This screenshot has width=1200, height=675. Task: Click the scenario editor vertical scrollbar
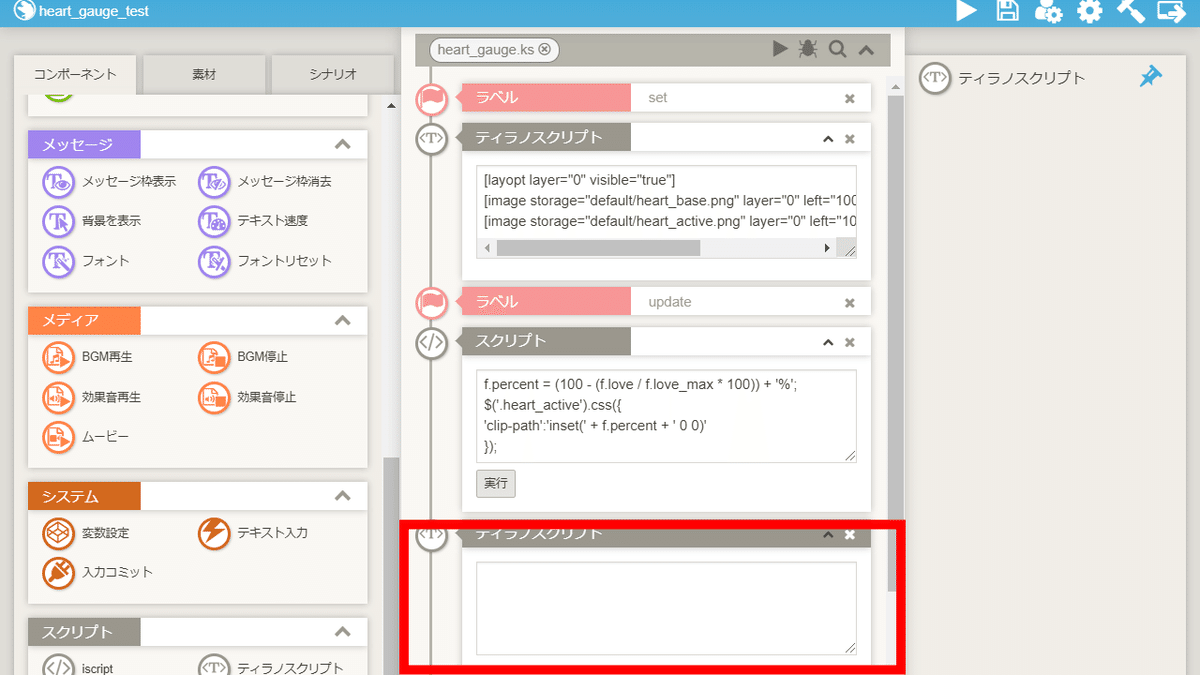pos(896,343)
